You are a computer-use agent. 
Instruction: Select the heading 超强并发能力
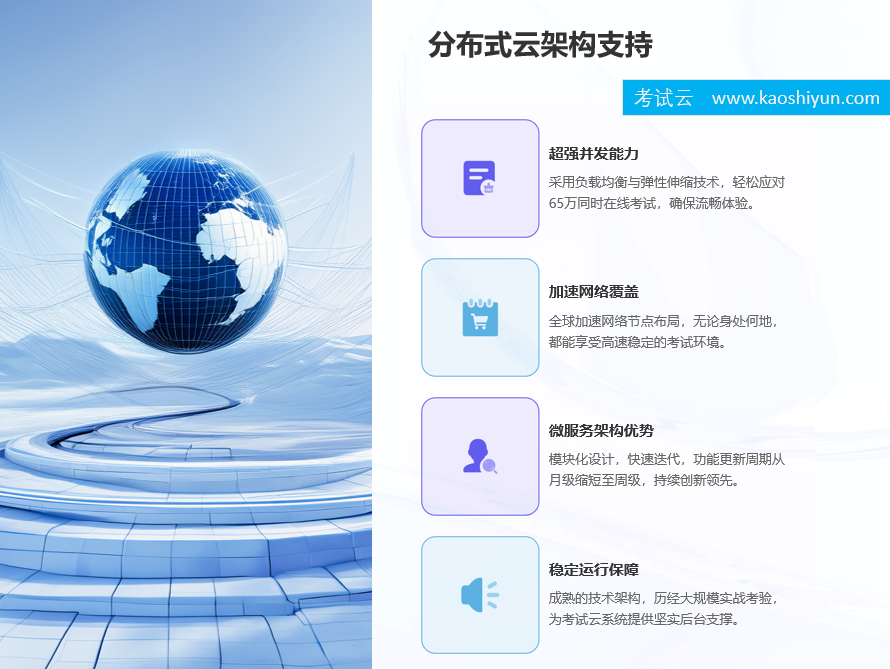click(x=593, y=154)
